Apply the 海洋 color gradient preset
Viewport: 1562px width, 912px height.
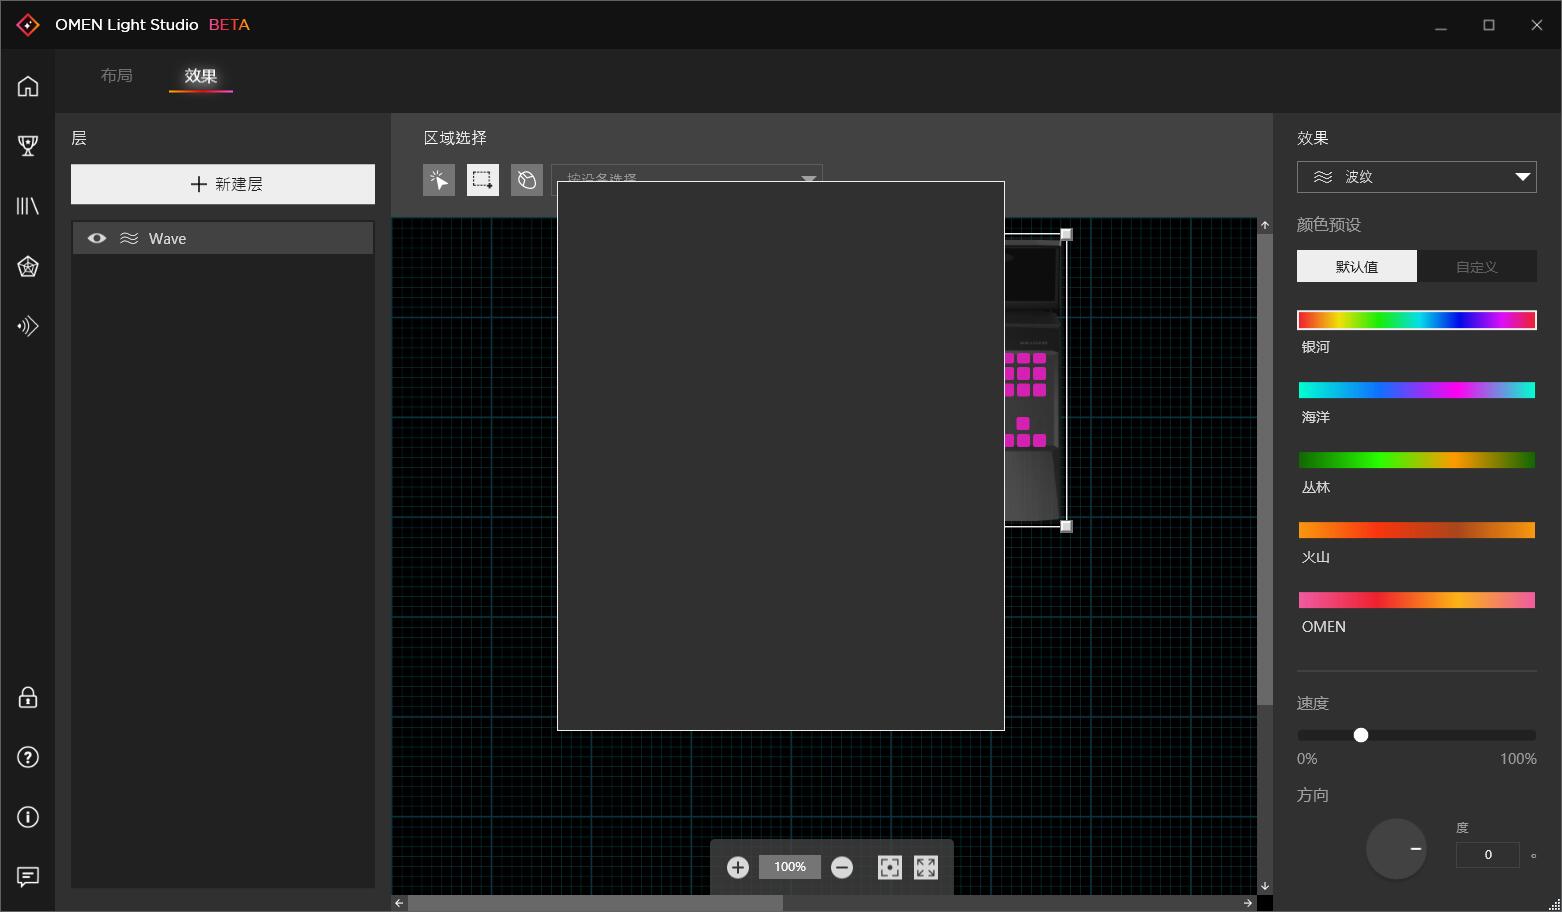(1416, 390)
